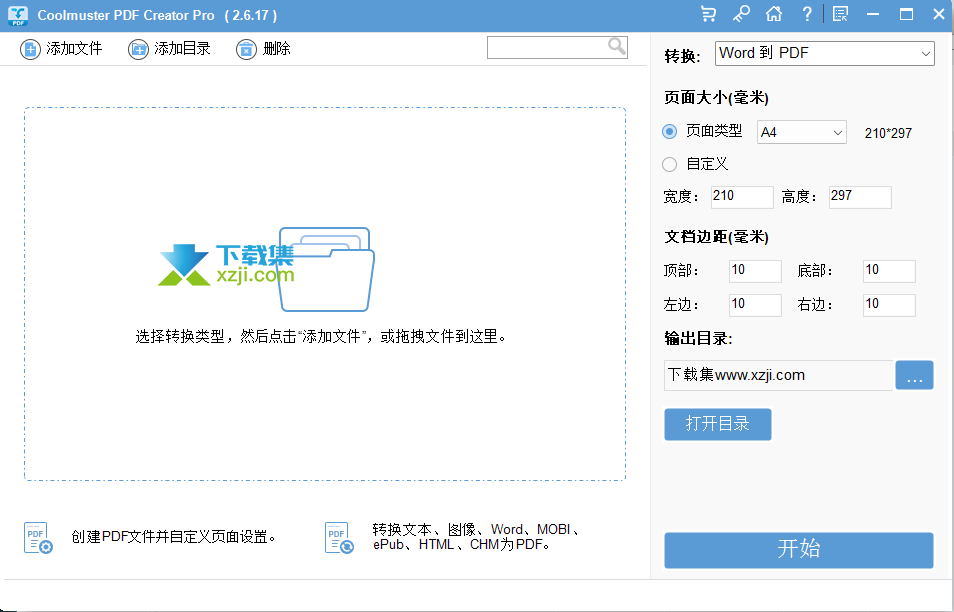
Task: Click the '输出目录:' label
Action: pos(698,339)
